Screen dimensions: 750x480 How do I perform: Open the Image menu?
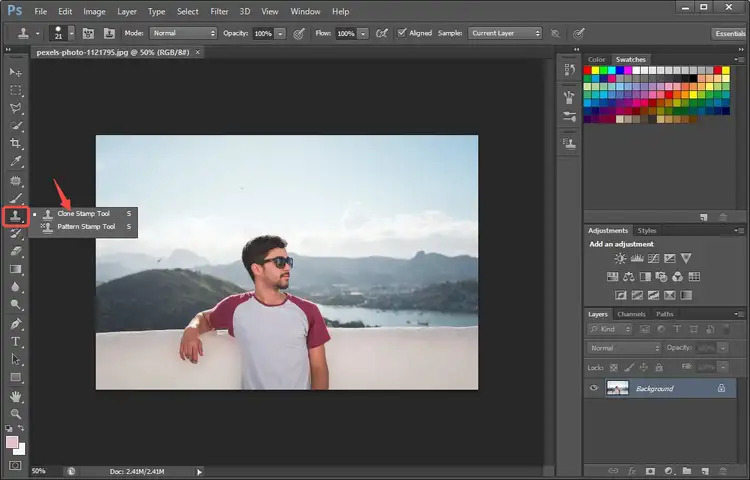tap(94, 11)
